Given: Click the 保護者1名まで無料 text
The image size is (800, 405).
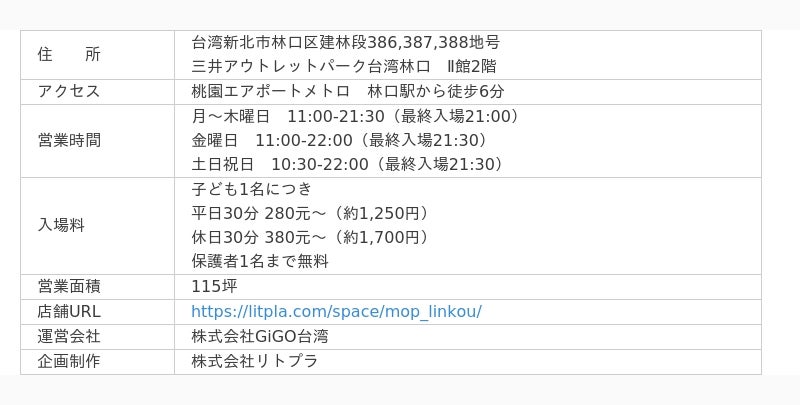Looking at the screenshot, I should pos(260,261).
